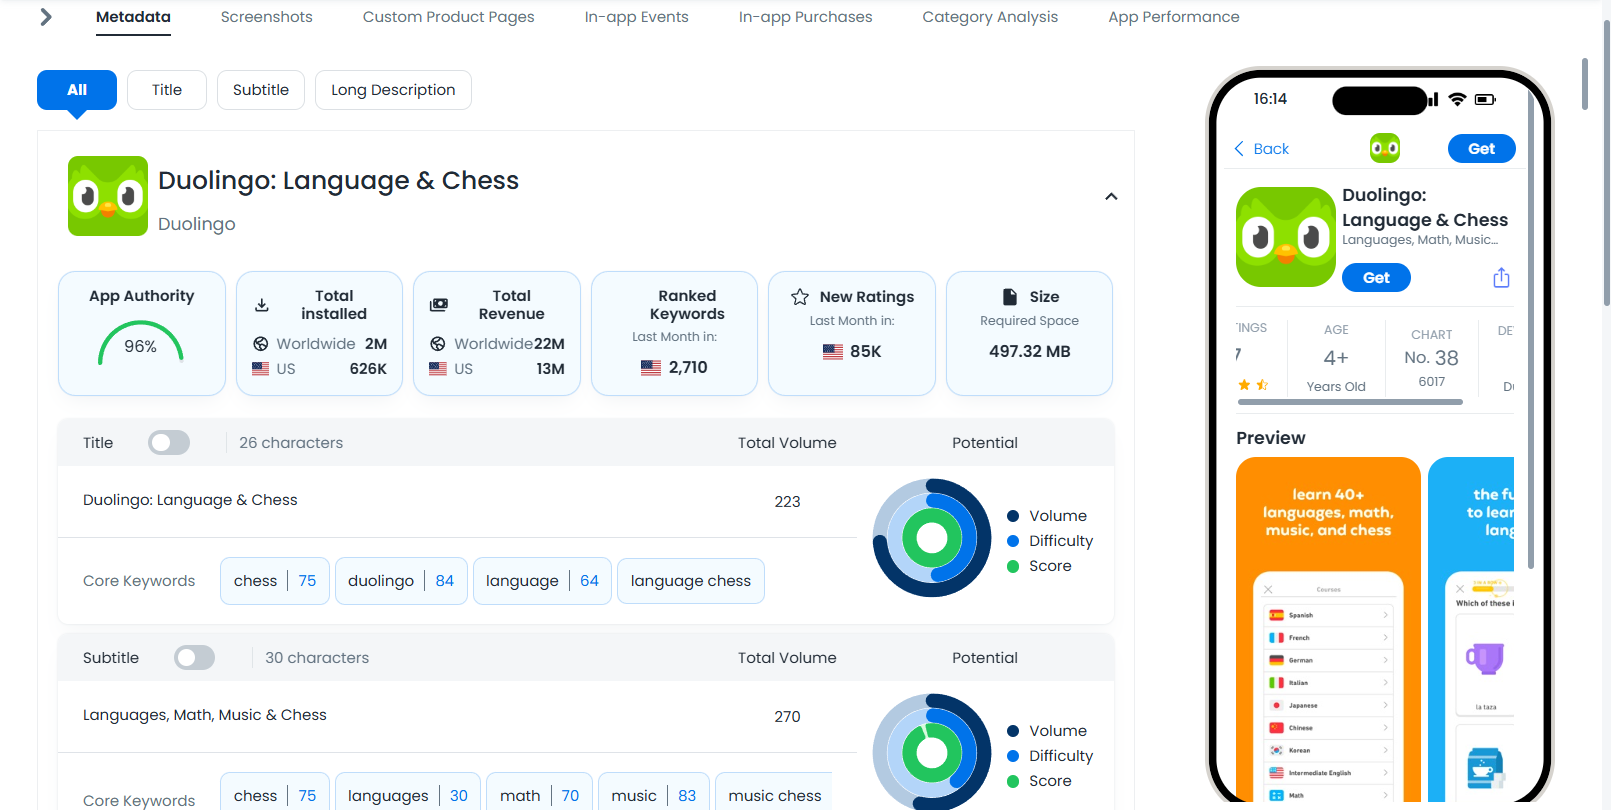Image resolution: width=1611 pixels, height=810 pixels.
Task: Expand the sidebar chevron arrow
Action: click(x=45, y=17)
